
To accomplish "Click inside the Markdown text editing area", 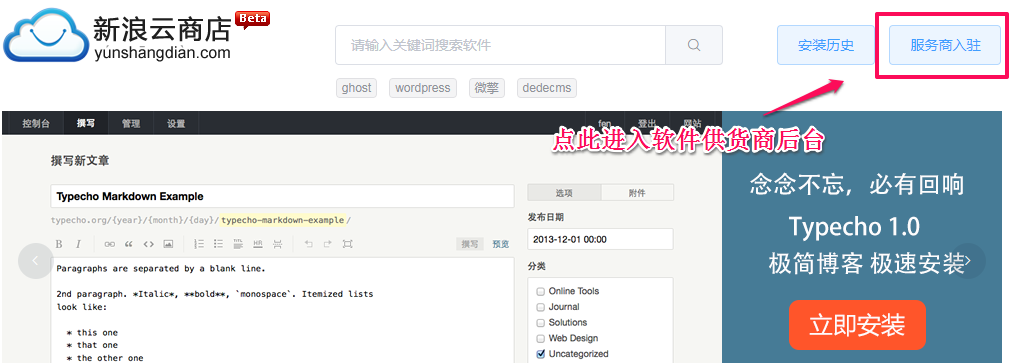I will [x=282, y=309].
